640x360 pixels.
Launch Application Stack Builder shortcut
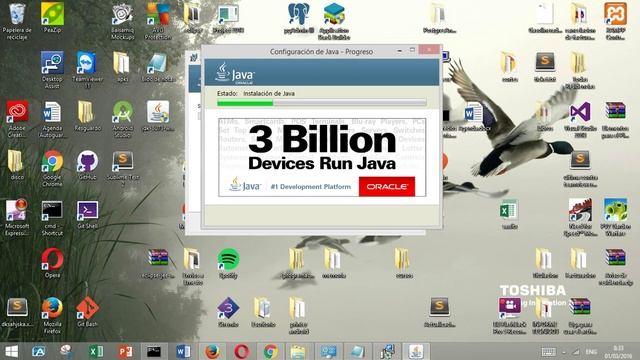(334, 21)
